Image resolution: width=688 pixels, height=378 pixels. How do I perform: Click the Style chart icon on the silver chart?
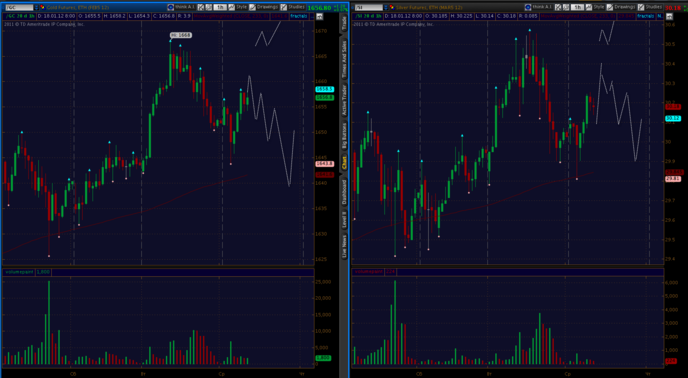[x=589, y=7]
